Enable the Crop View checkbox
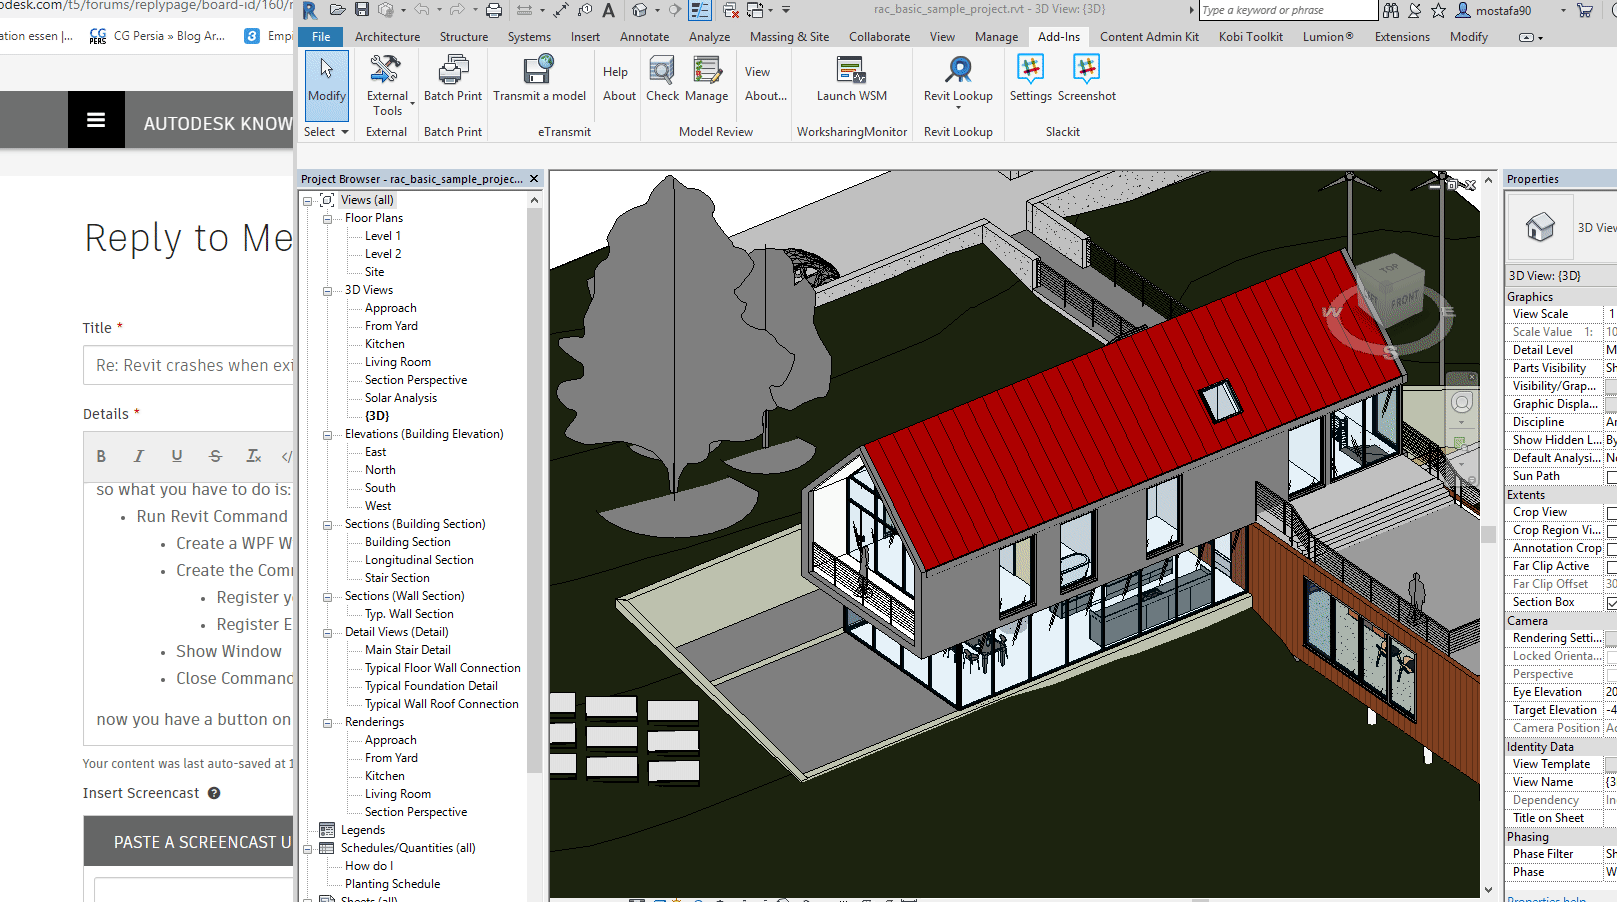Screen dimensions: 1617x902 [x=1610, y=511]
